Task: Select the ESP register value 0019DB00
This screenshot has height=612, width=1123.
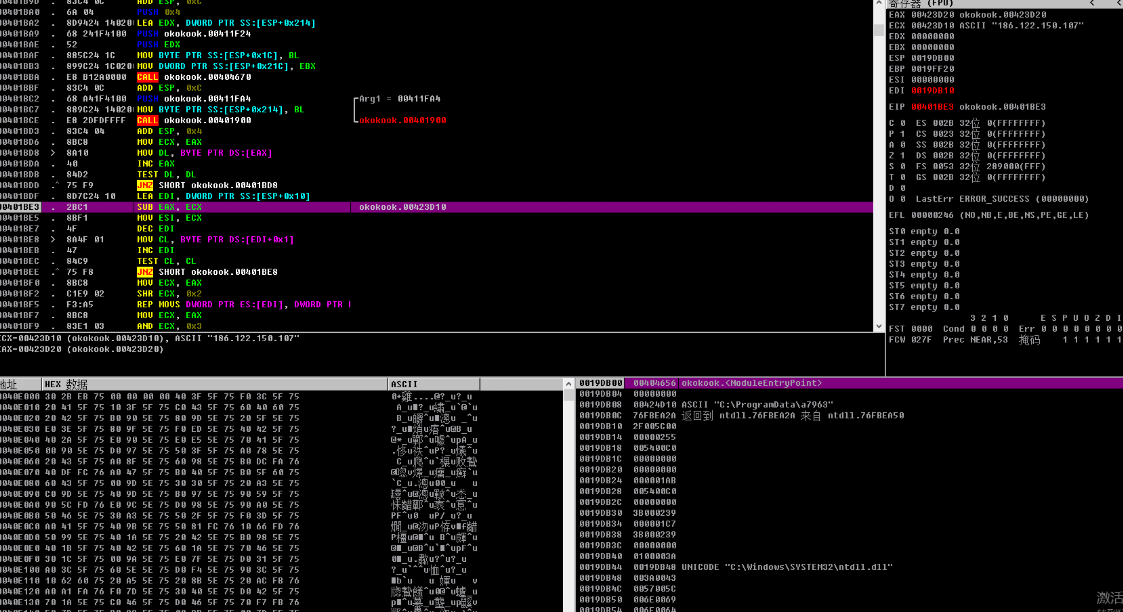Action: click(x=932, y=58)
